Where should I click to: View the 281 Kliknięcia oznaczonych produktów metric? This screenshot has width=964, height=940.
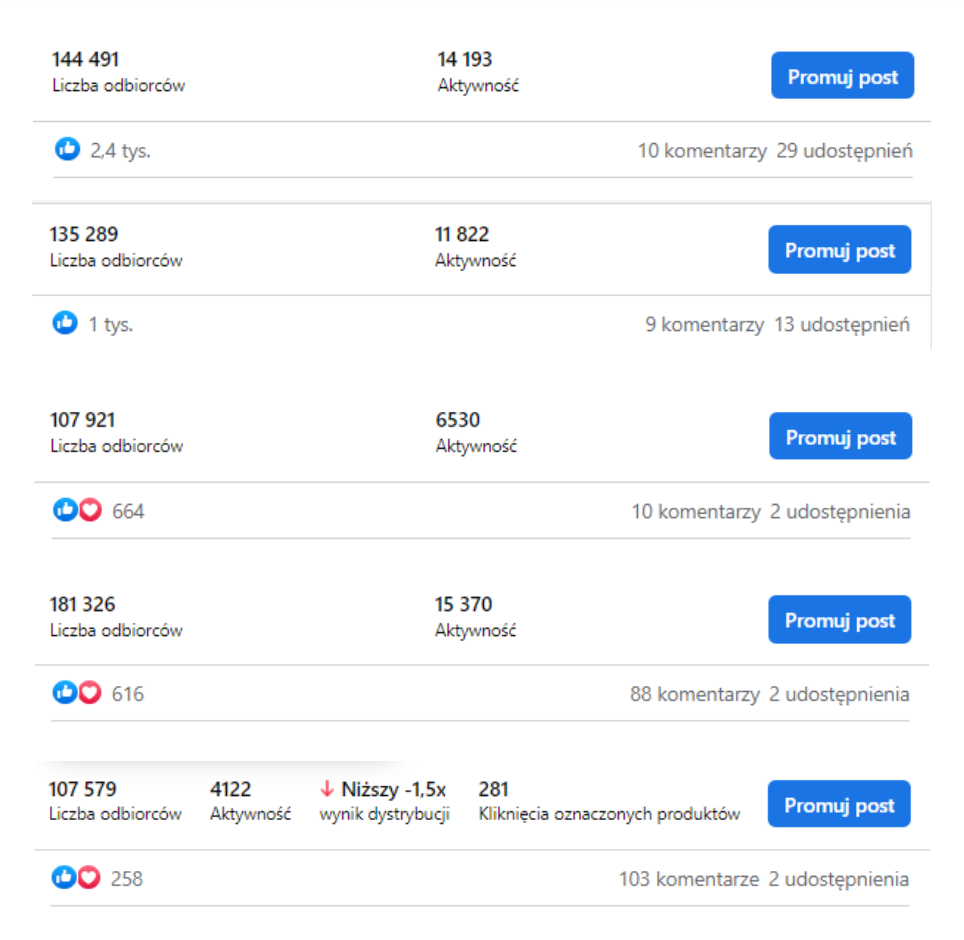[x=609, y=800]
